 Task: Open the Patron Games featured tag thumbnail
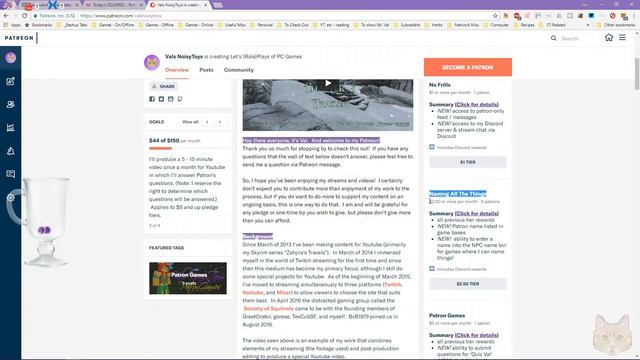coord(188,278)
